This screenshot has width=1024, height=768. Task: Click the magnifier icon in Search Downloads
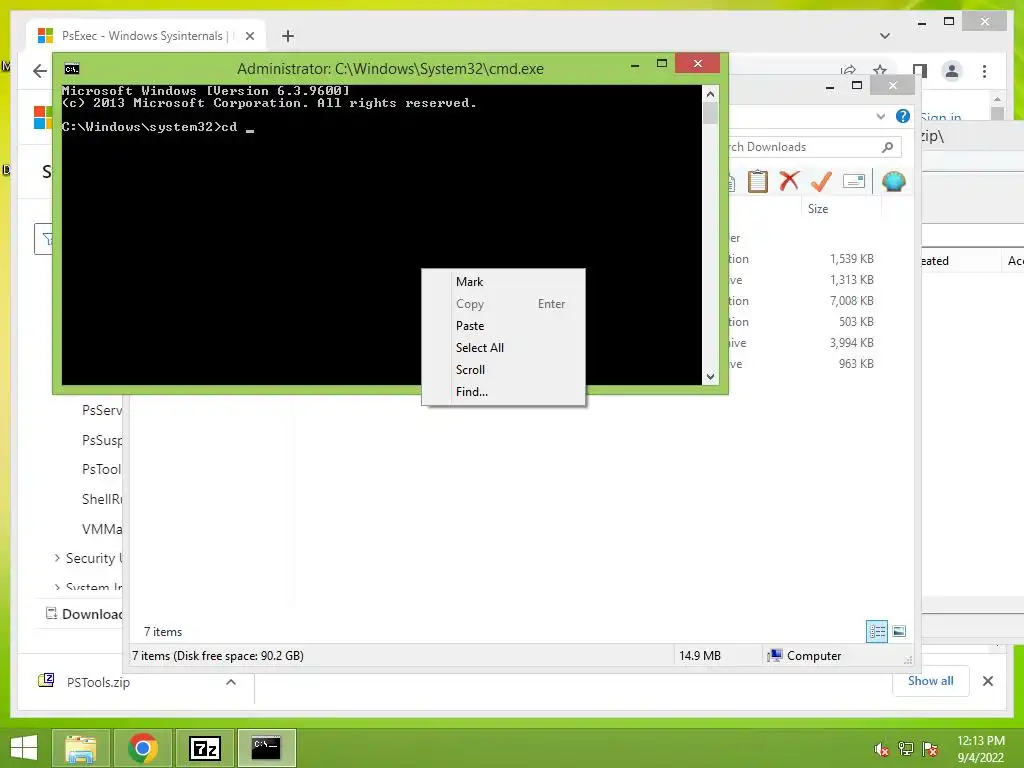(887, 147)
